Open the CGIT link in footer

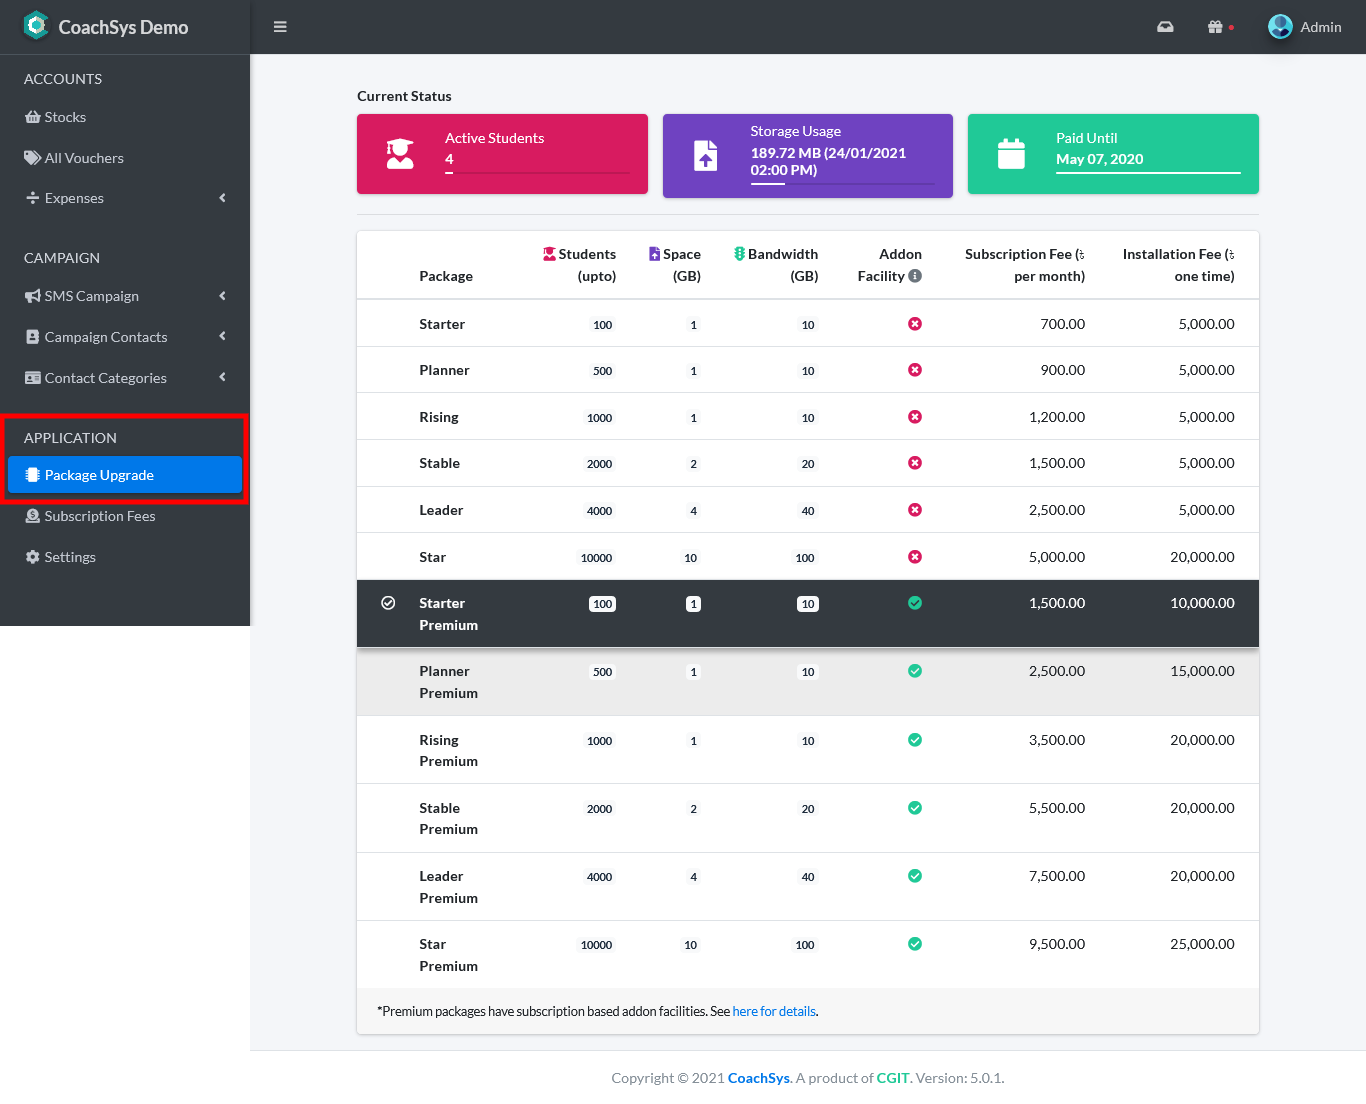[x=892, y=1078]
